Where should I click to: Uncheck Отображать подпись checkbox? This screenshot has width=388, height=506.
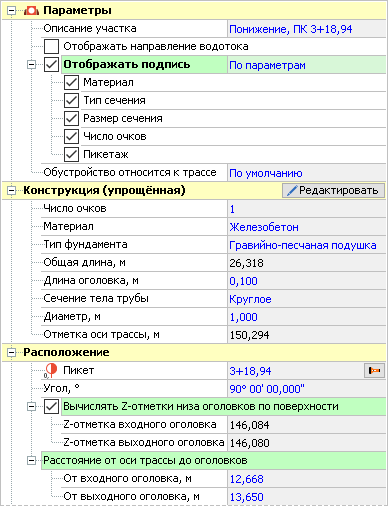pyautogui.click(x=51, y=64)
